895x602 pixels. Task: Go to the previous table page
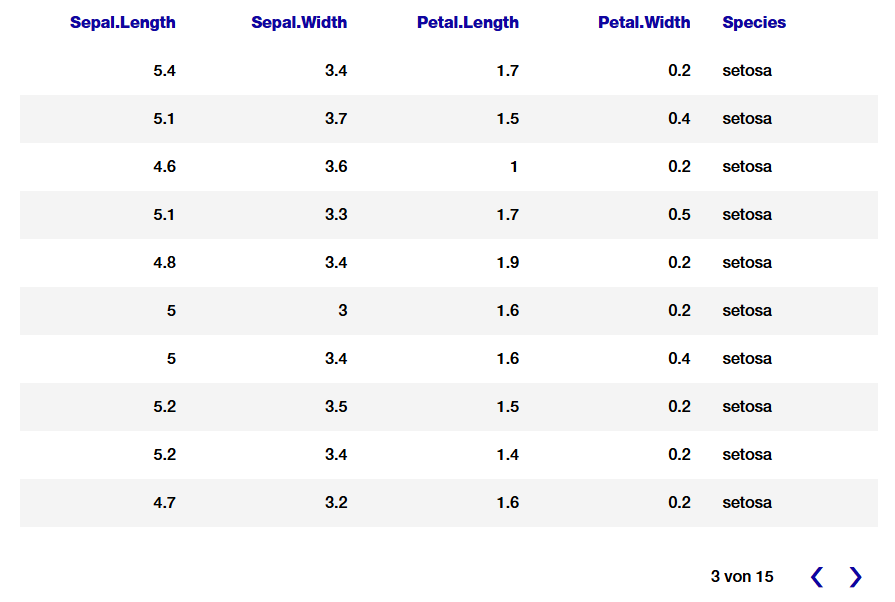pos(817,577)
